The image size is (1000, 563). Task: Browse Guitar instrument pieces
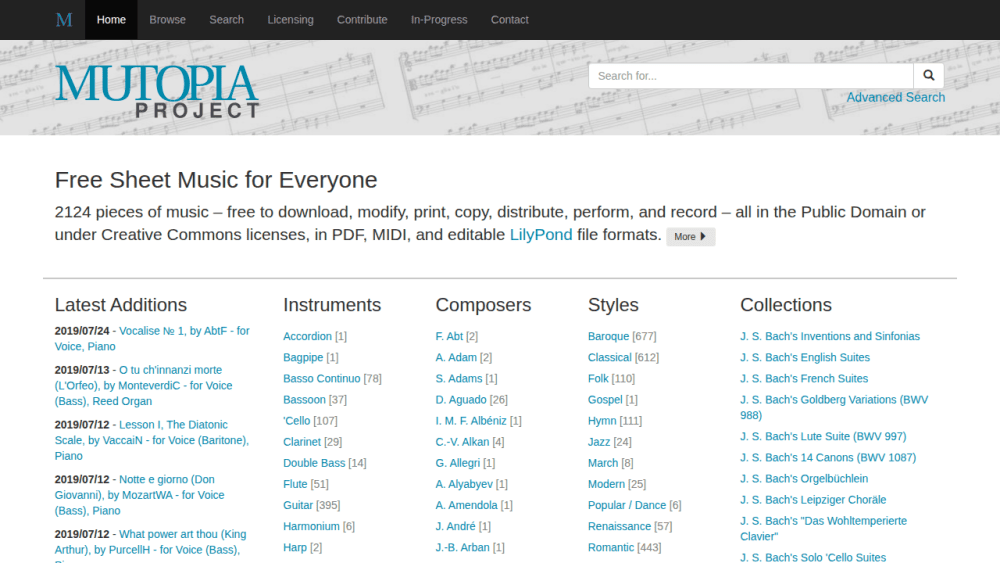[298, 505]
